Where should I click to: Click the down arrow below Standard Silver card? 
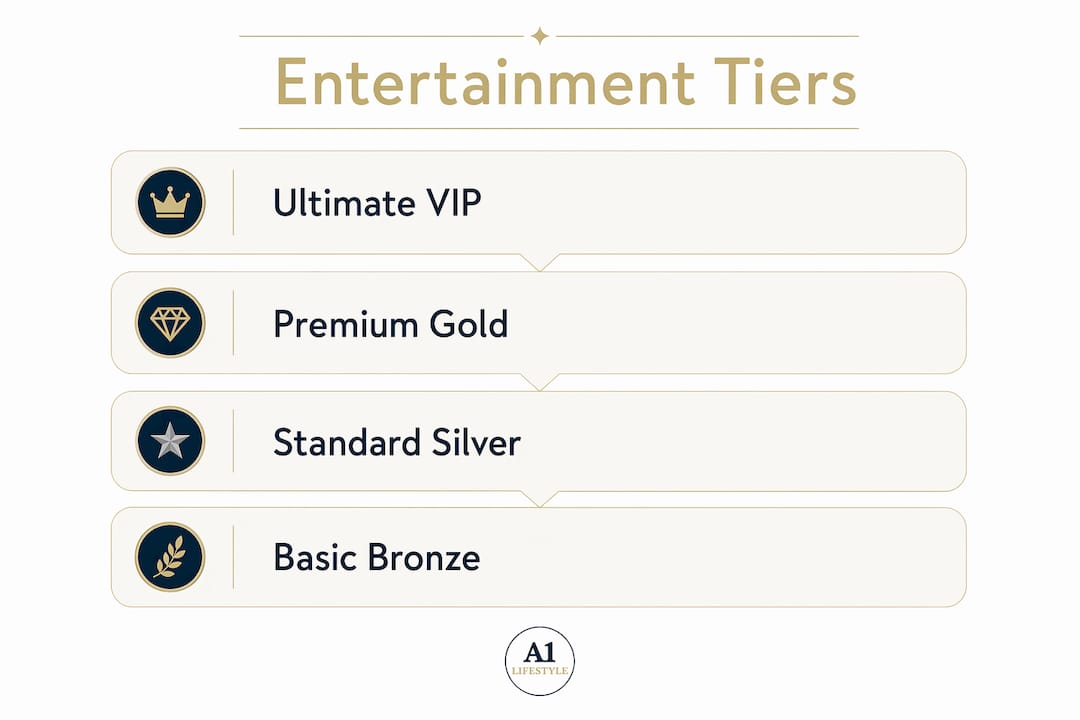click(x=540, y=499)
